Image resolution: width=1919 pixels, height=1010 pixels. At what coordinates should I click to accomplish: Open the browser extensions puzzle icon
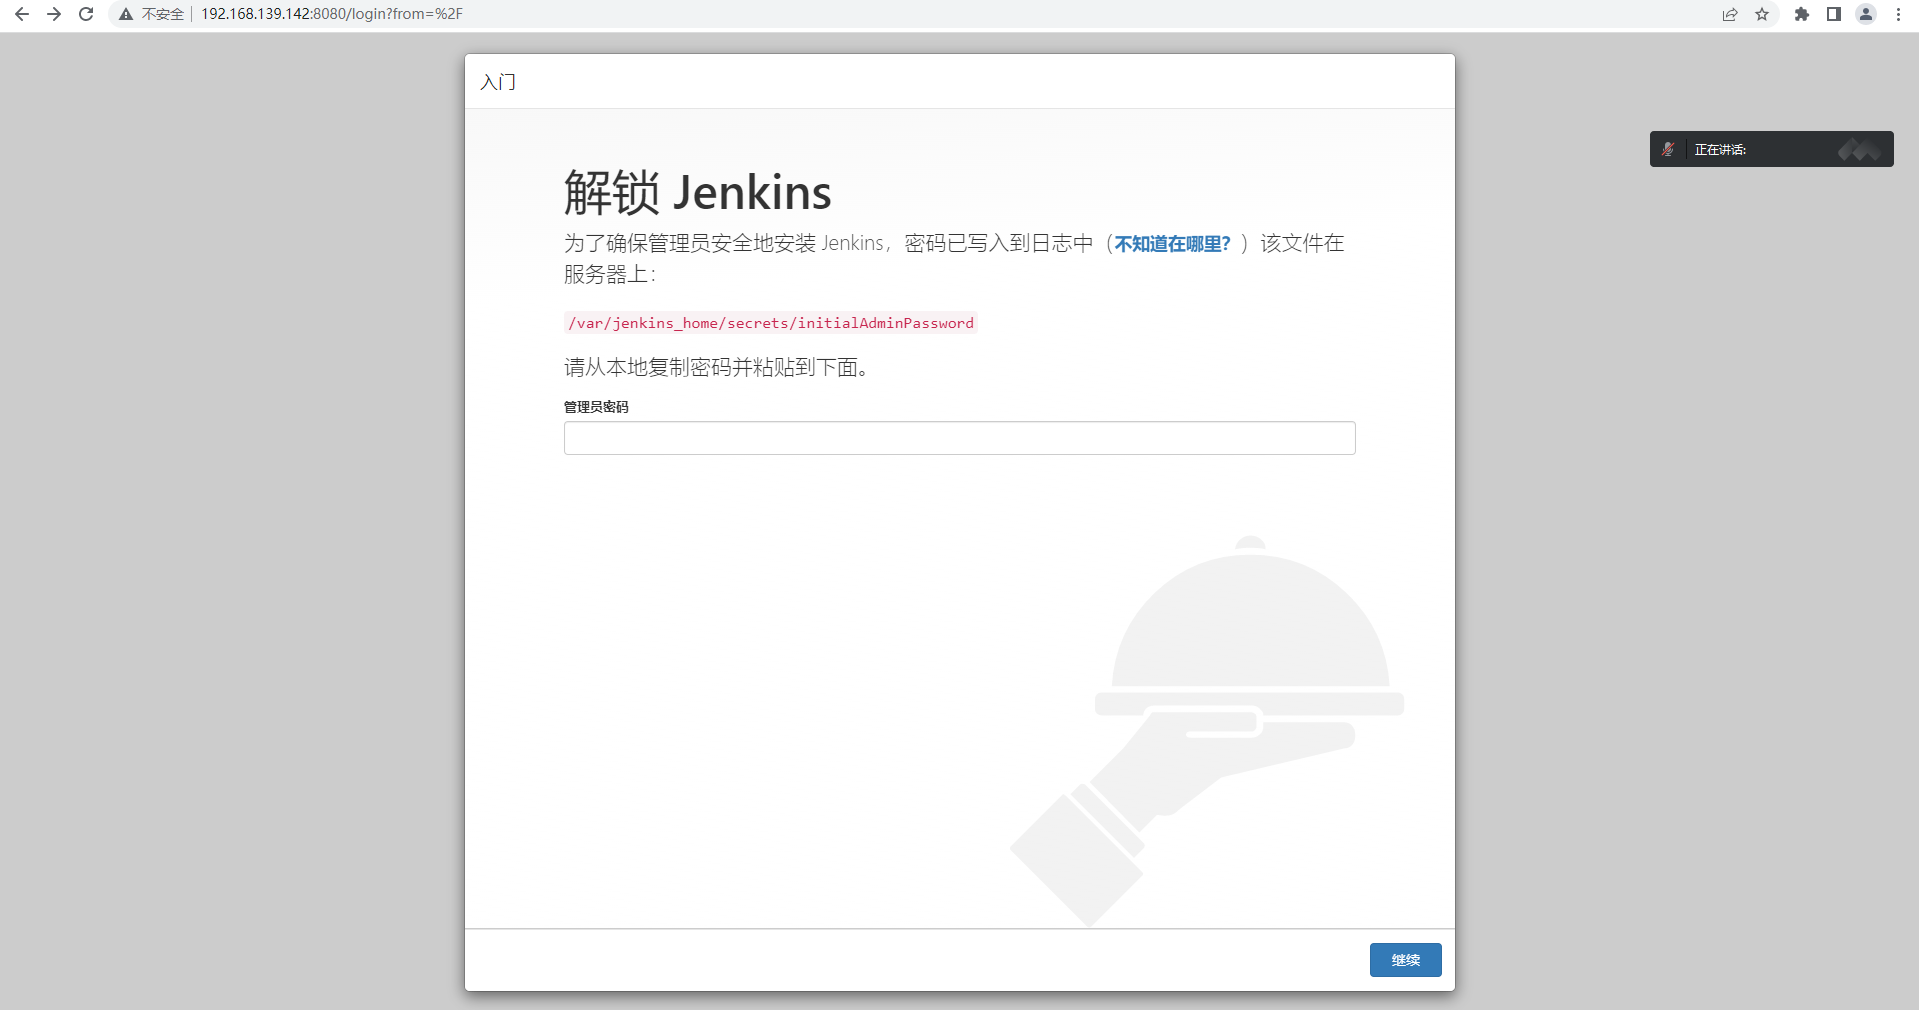(x=1802, y=14)
